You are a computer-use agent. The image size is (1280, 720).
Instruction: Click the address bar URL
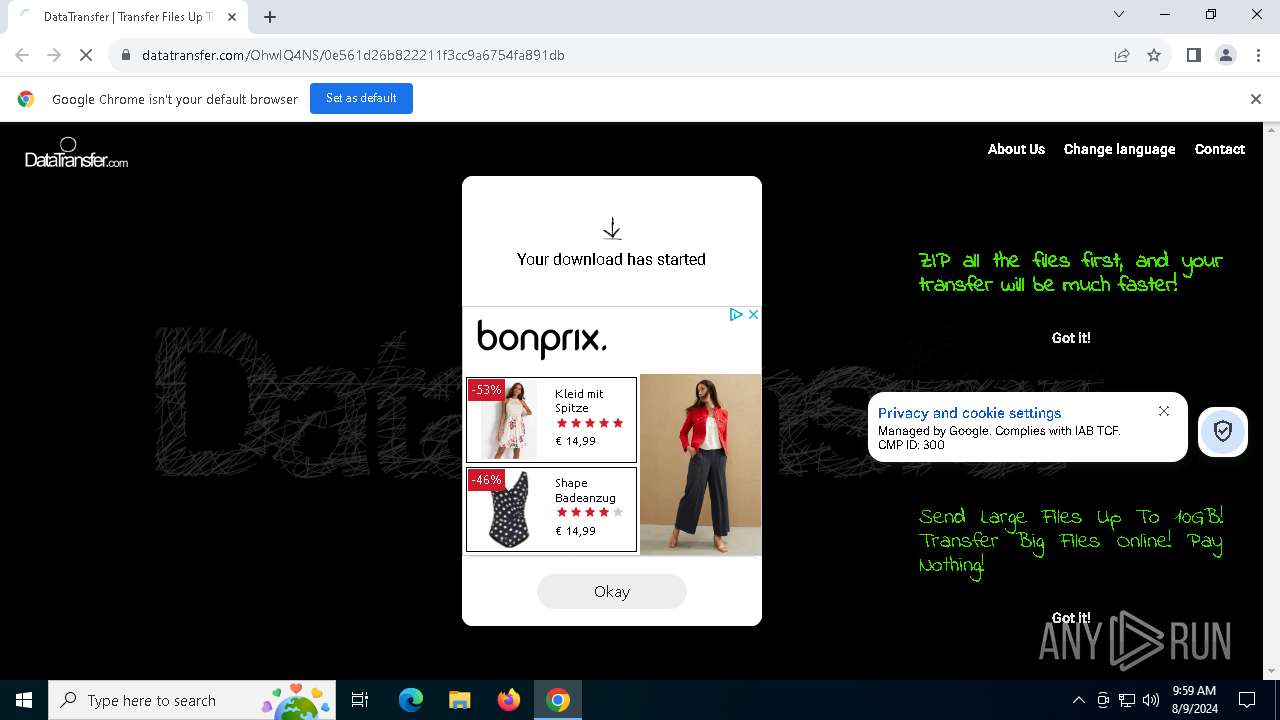[x=353, y=55]
